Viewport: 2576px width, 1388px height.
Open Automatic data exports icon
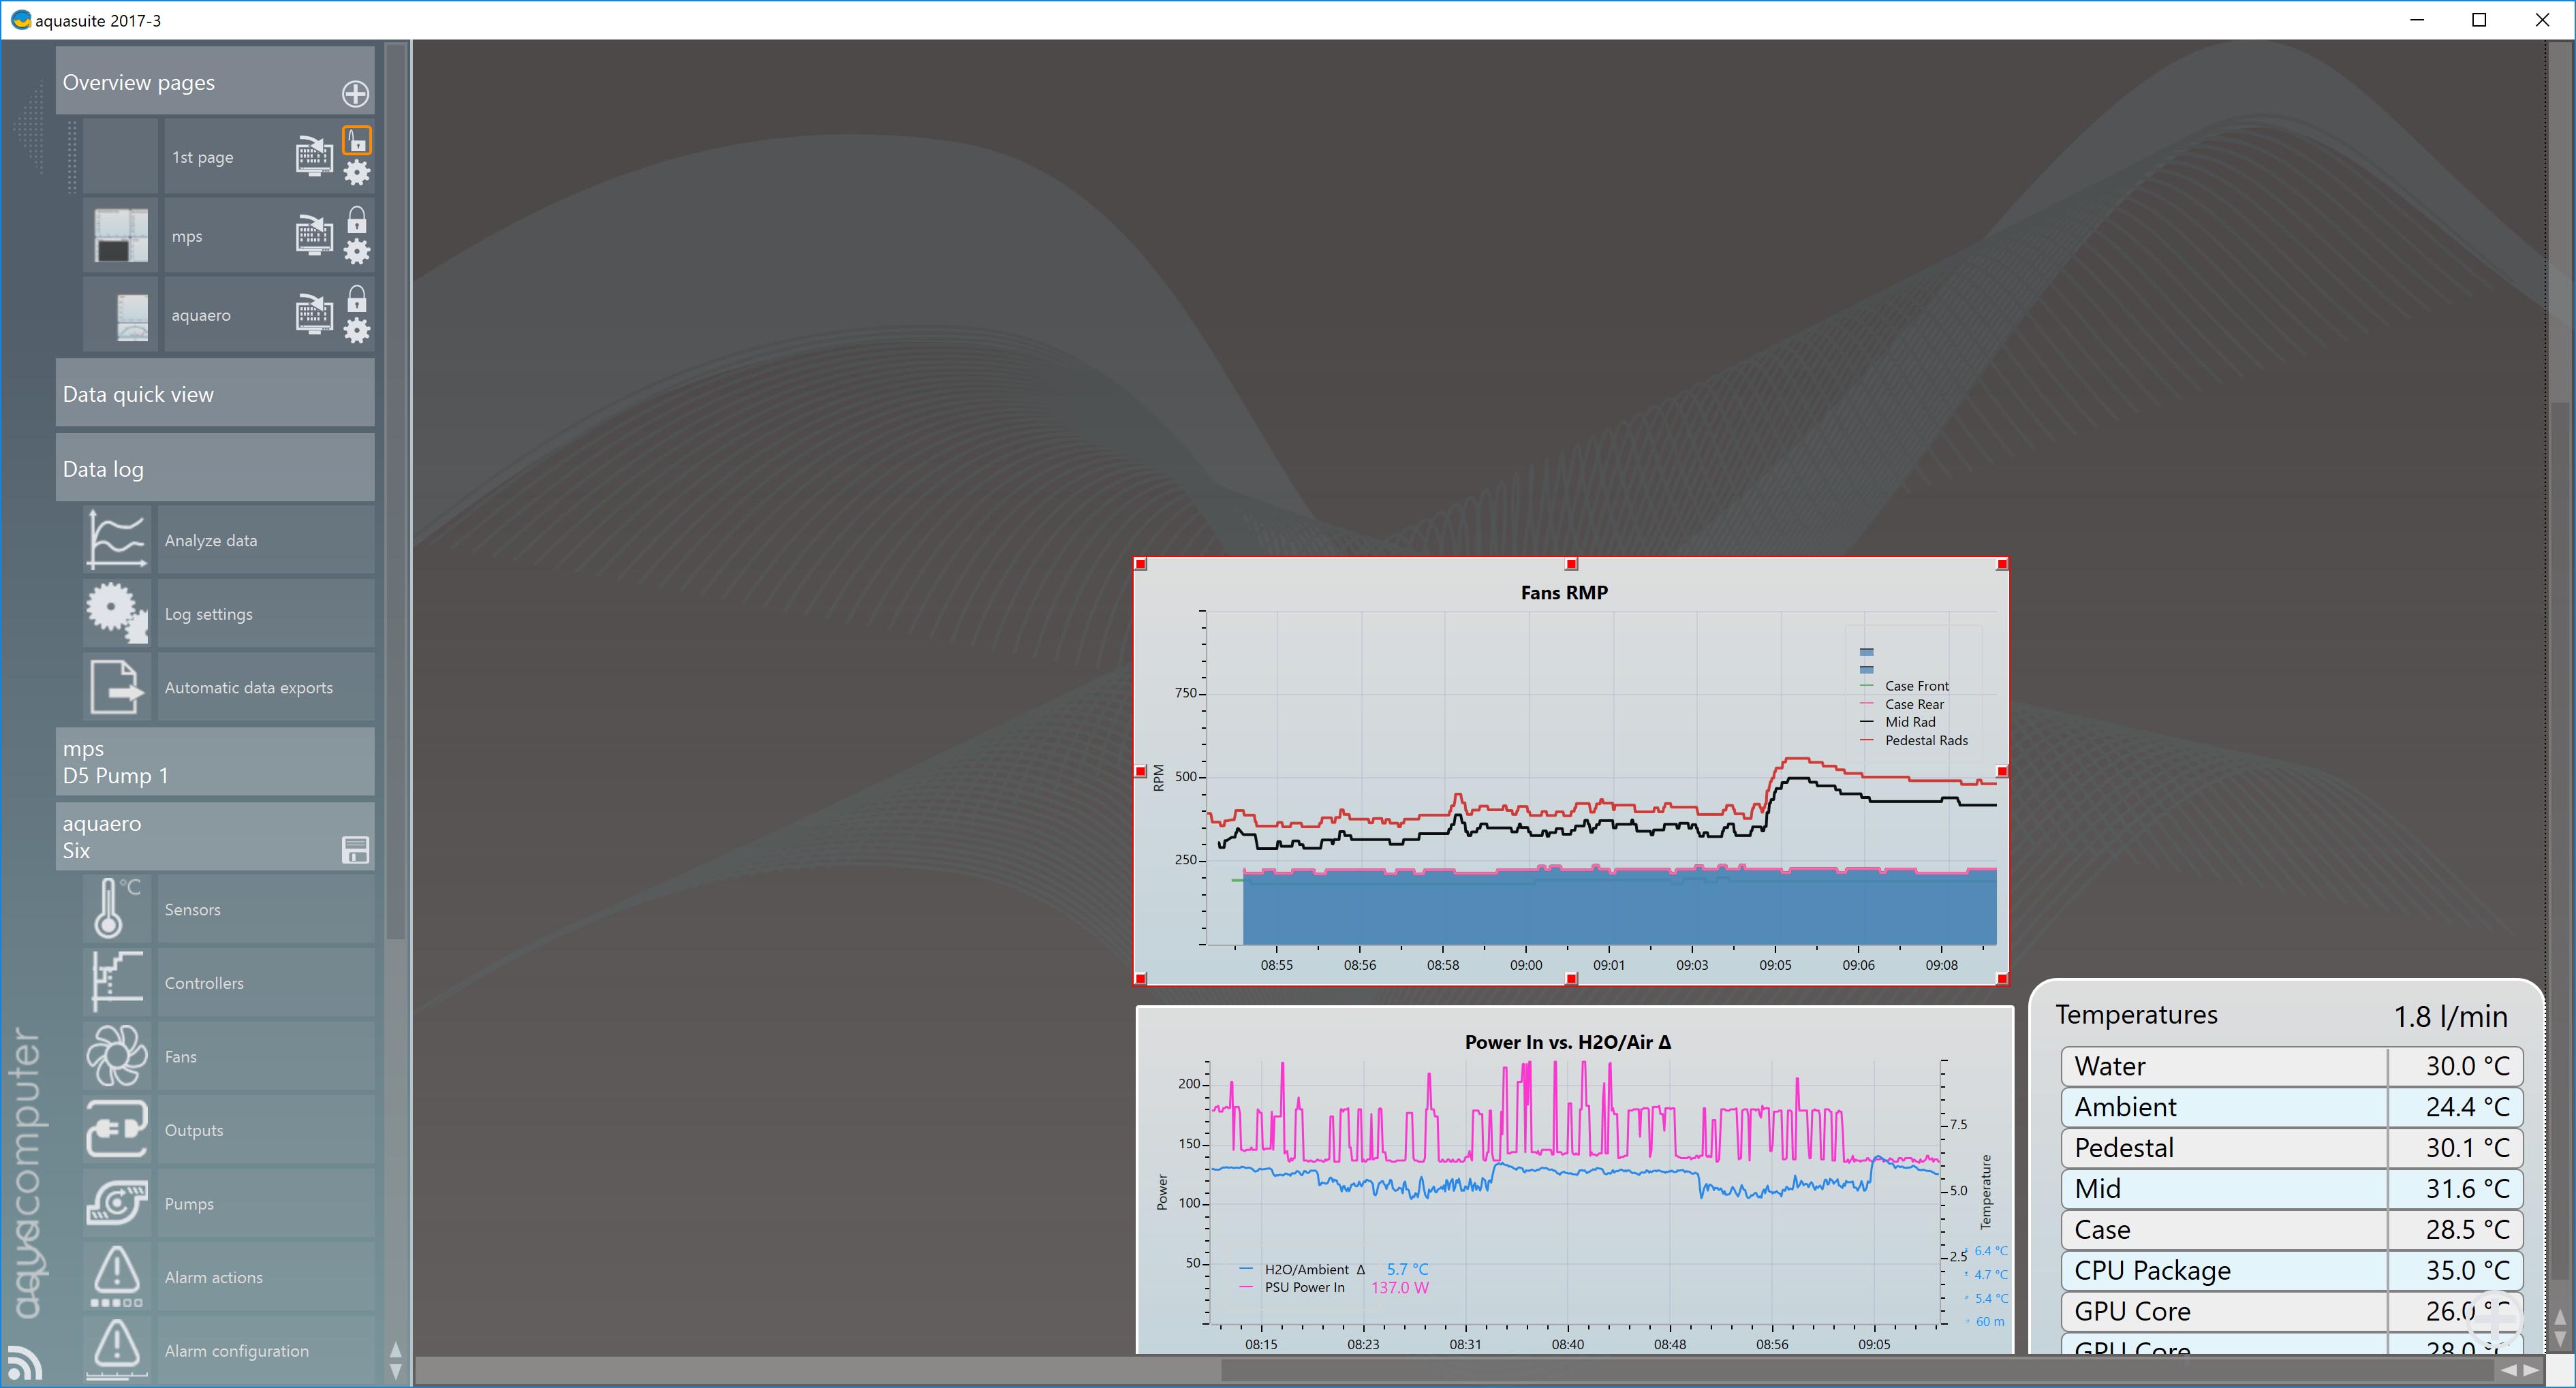[x=117, y=687]
